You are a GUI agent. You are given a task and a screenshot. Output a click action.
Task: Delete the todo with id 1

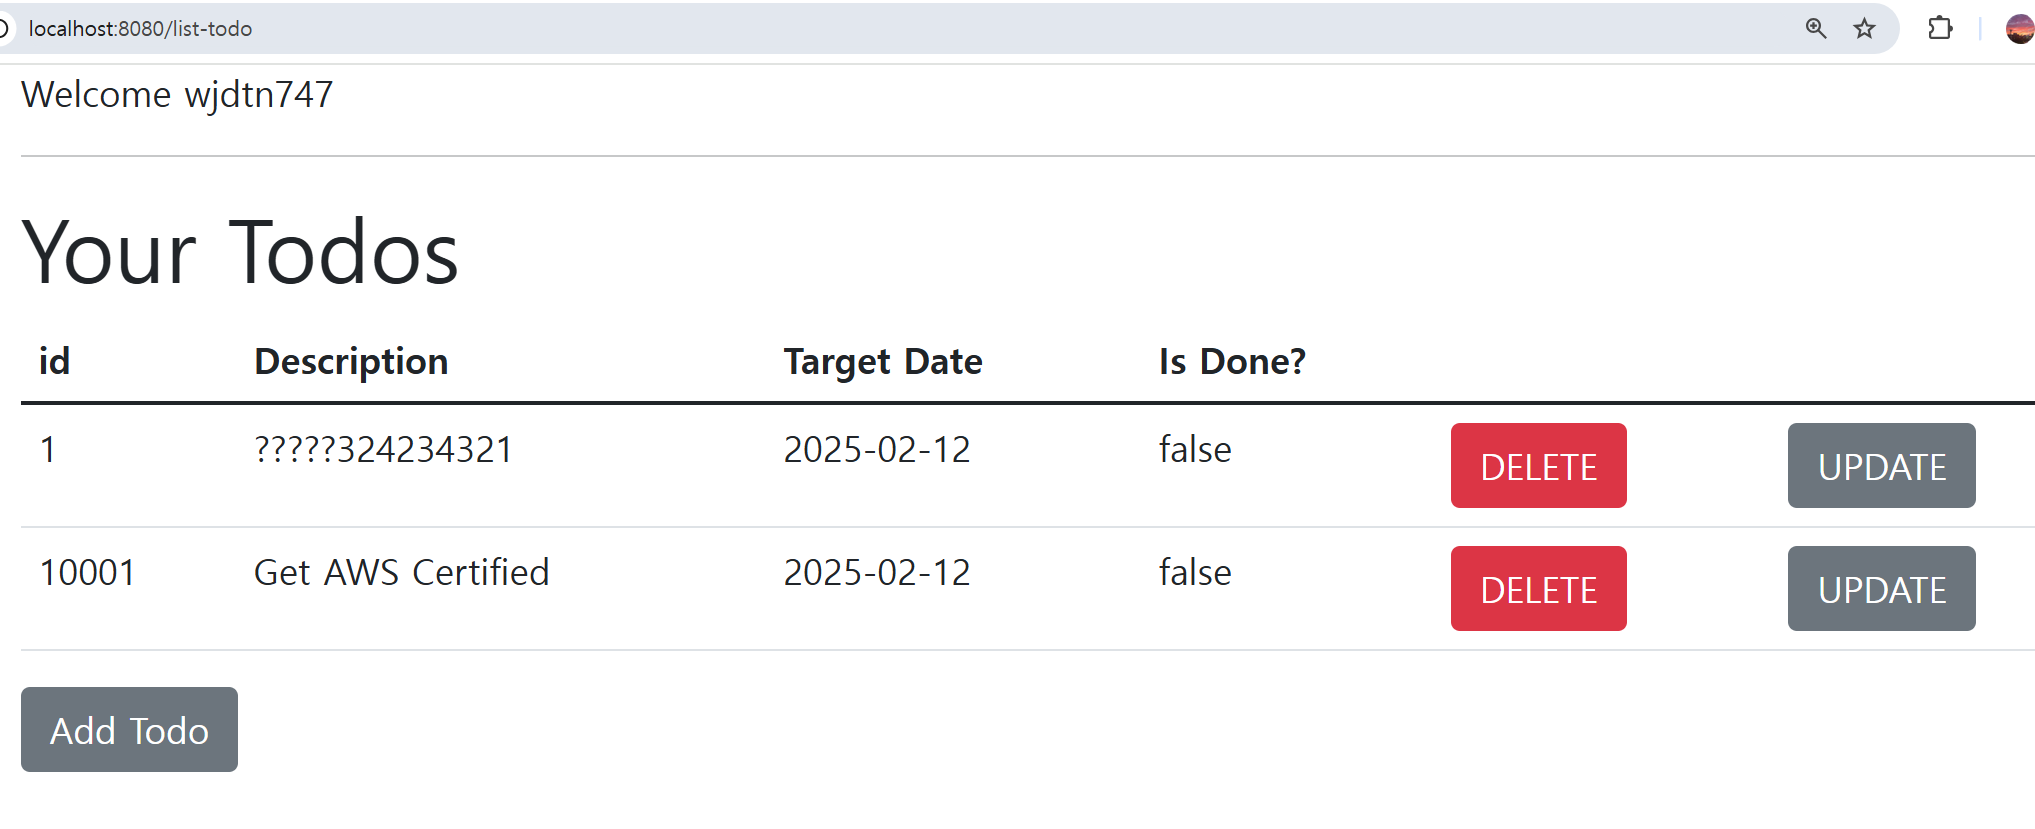point(1538,466)
